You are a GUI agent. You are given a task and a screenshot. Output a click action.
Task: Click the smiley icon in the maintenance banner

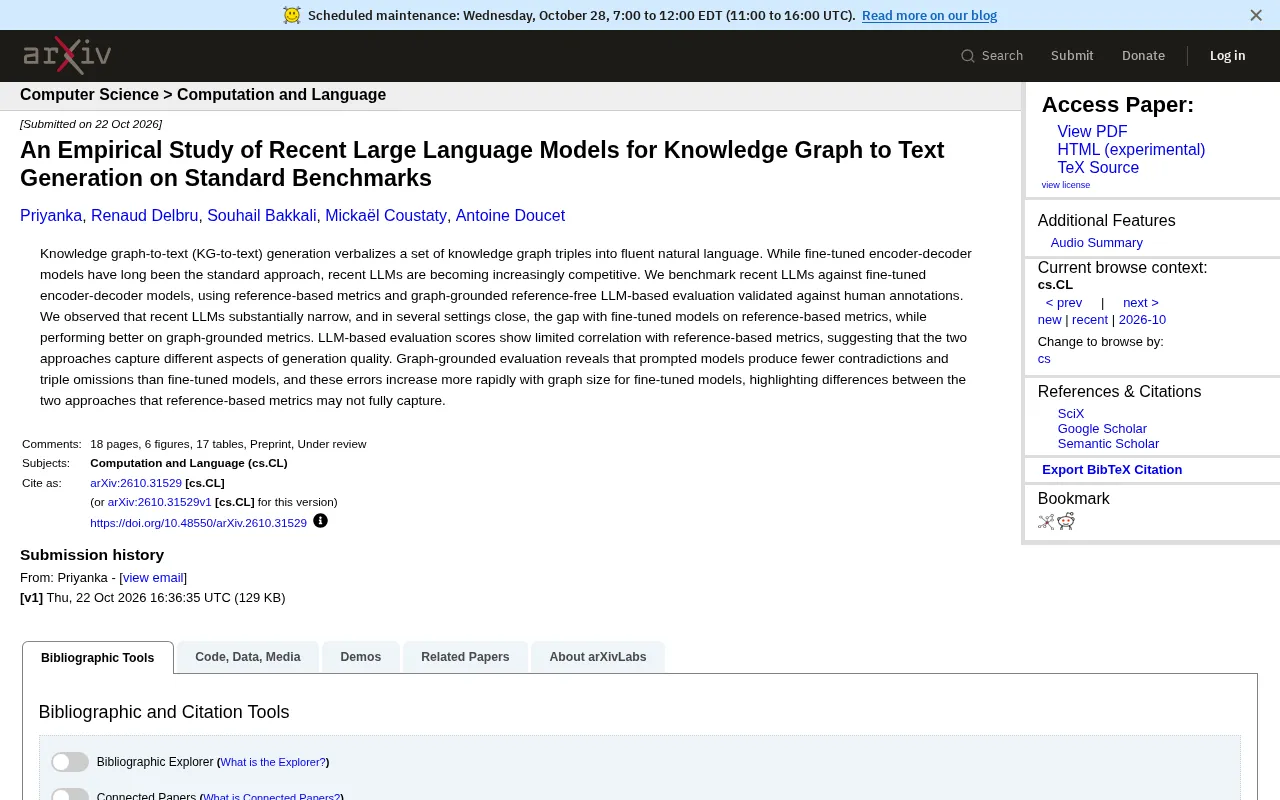click(x=292, y=15)
